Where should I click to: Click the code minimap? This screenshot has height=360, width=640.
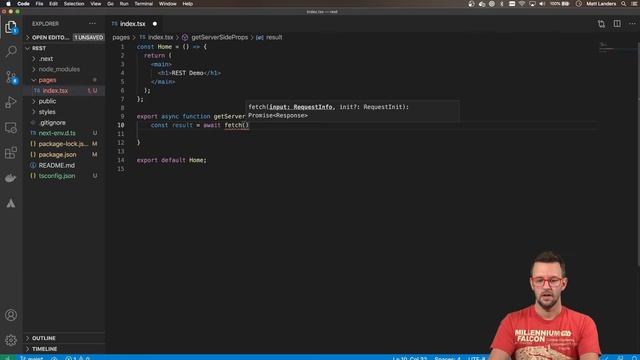(x=616, y=47)
